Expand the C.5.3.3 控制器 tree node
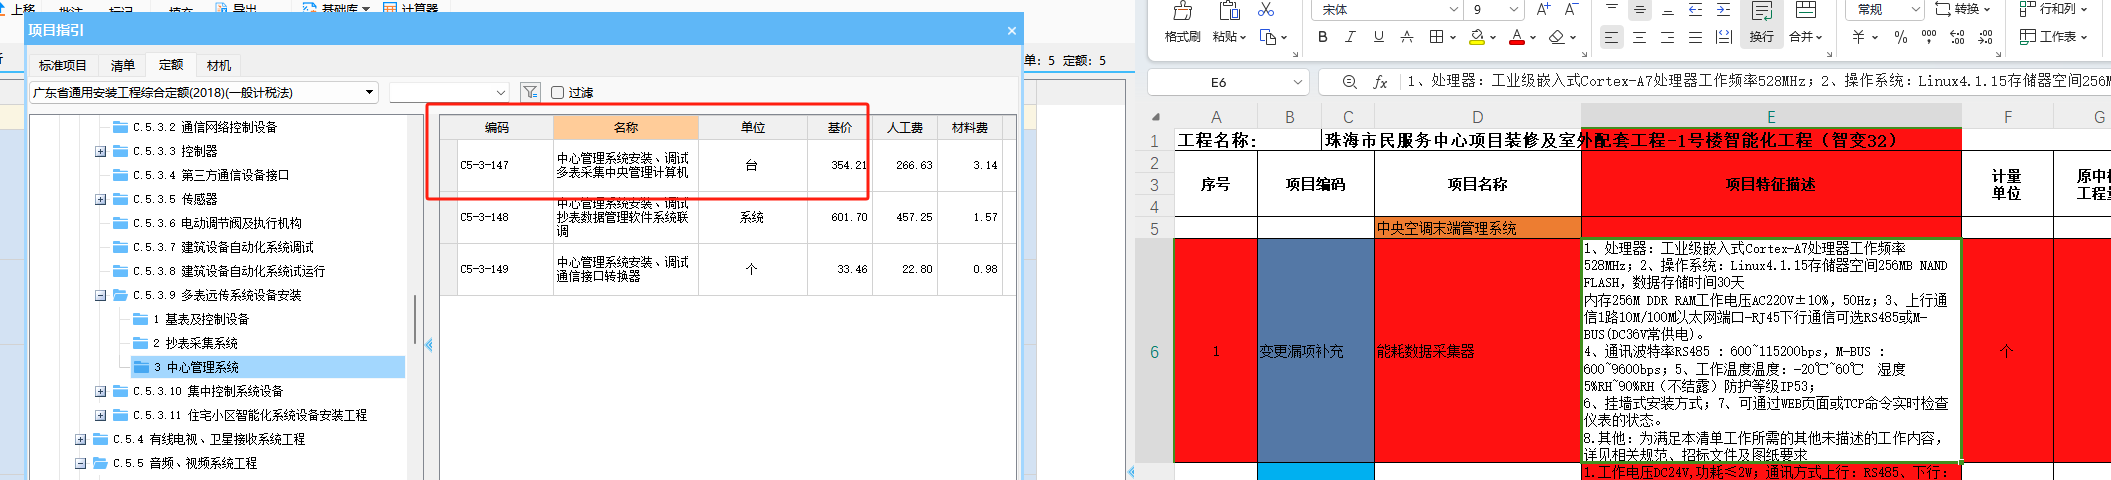 tap(100, 151)
